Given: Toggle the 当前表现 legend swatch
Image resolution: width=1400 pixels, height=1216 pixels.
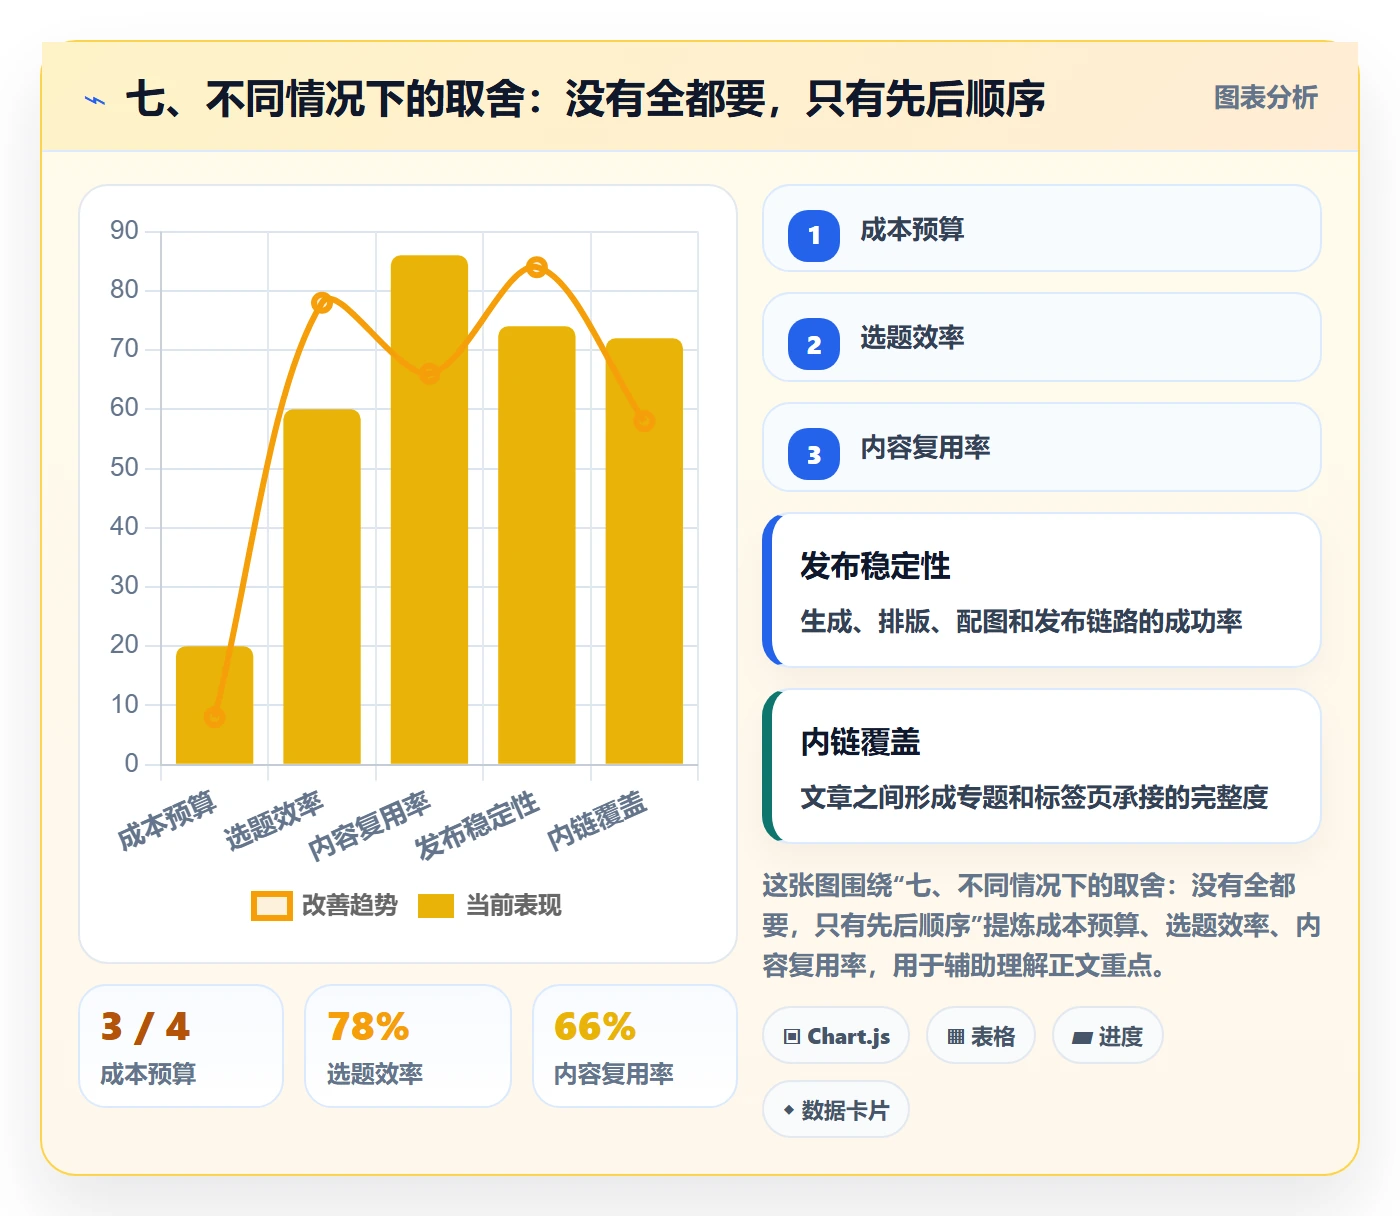Looking at the screenshot, I should (436, 906).
